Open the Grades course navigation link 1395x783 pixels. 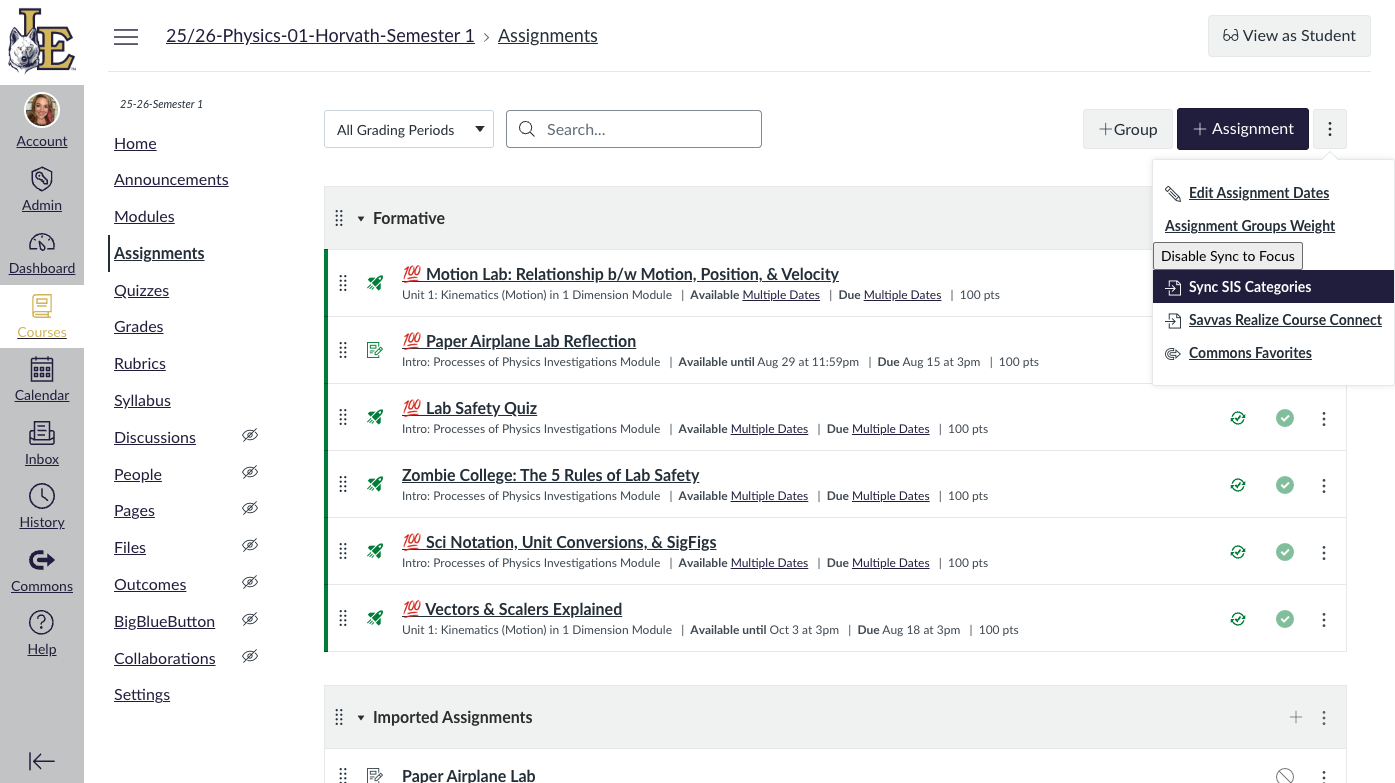point(138,327)
